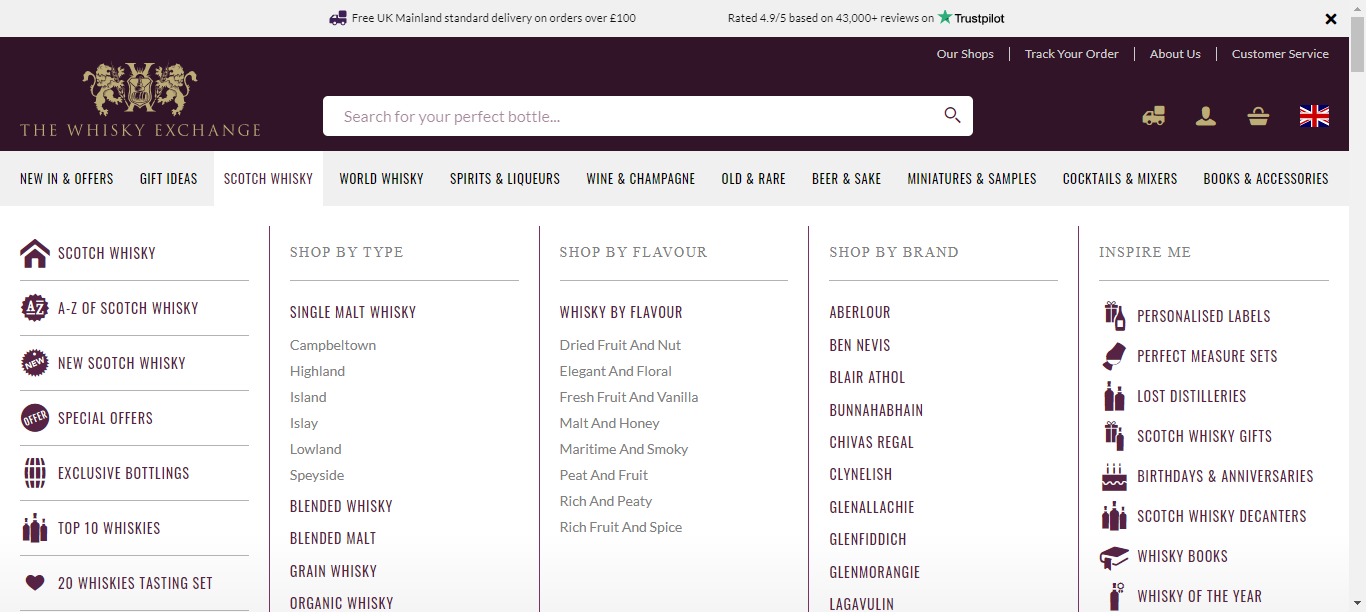Viewport: 1366px width, 612px height.
Task: Open the Beer & Sake menu
Action: [x=847, y=179]
